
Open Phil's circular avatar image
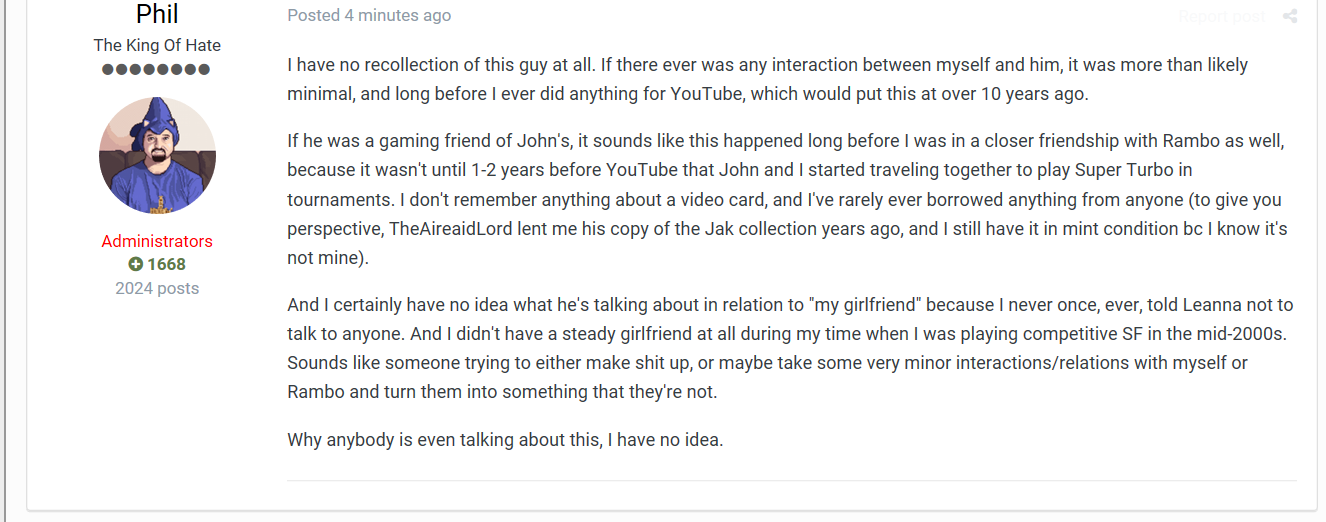157,155
